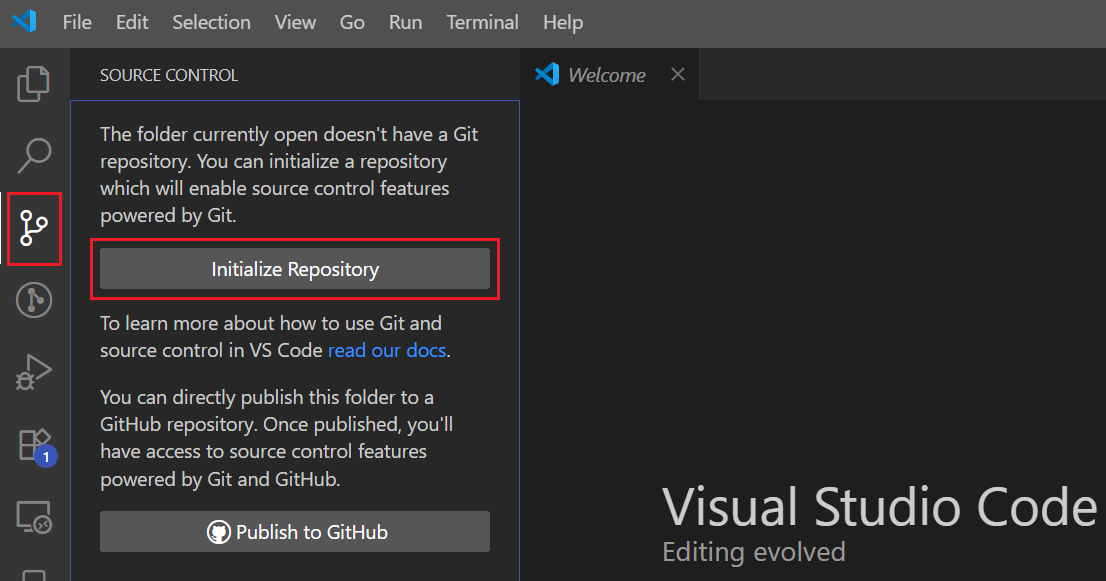Open the Explorer view in activity bar
The image size is (1106, 581).
tap(34, 84)
